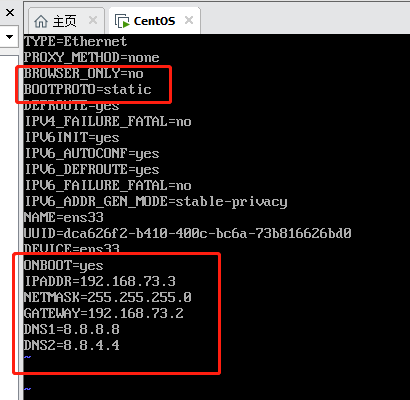Viewport: 410px width, 400px height.
Task: Click the ONBOOT=yes line
Action: (64, 265)
